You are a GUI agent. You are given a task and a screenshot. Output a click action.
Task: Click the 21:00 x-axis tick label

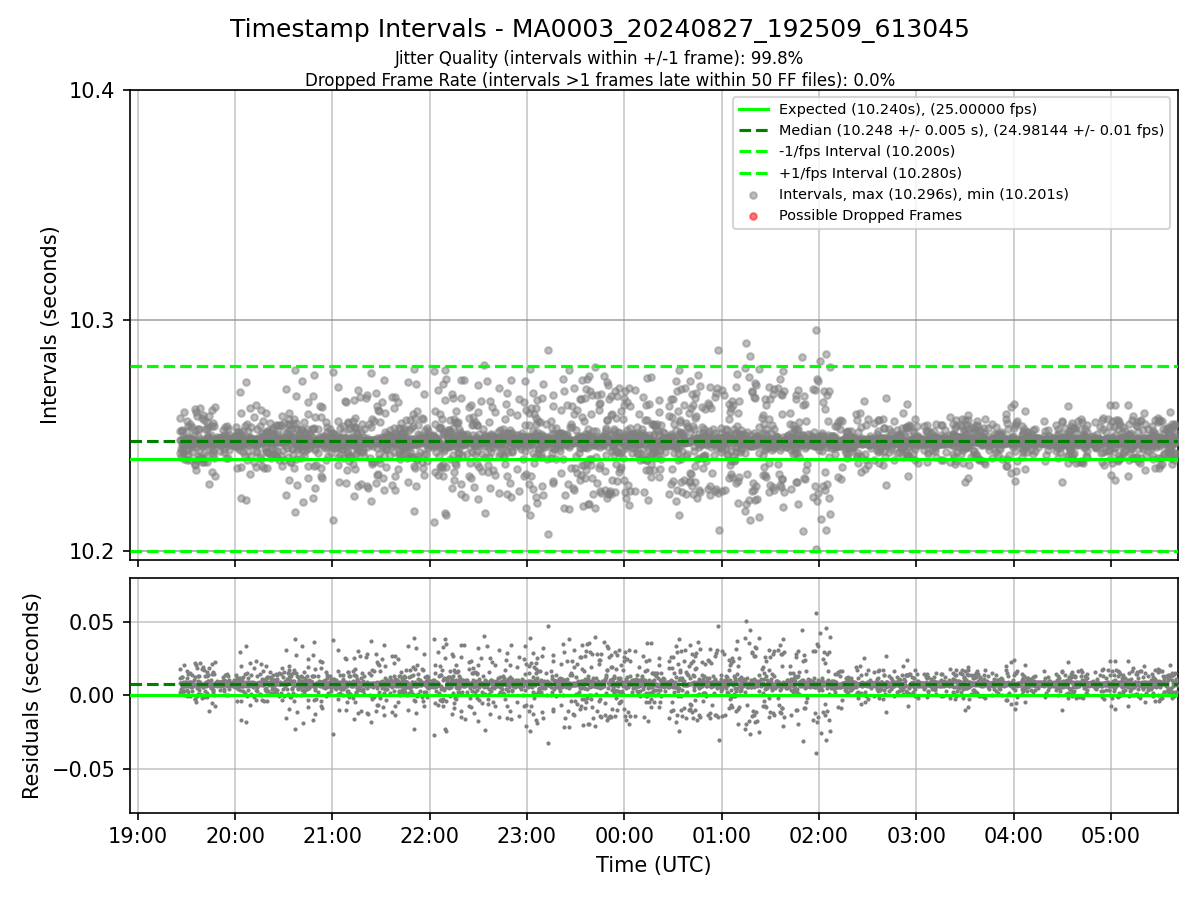(332, 836)
